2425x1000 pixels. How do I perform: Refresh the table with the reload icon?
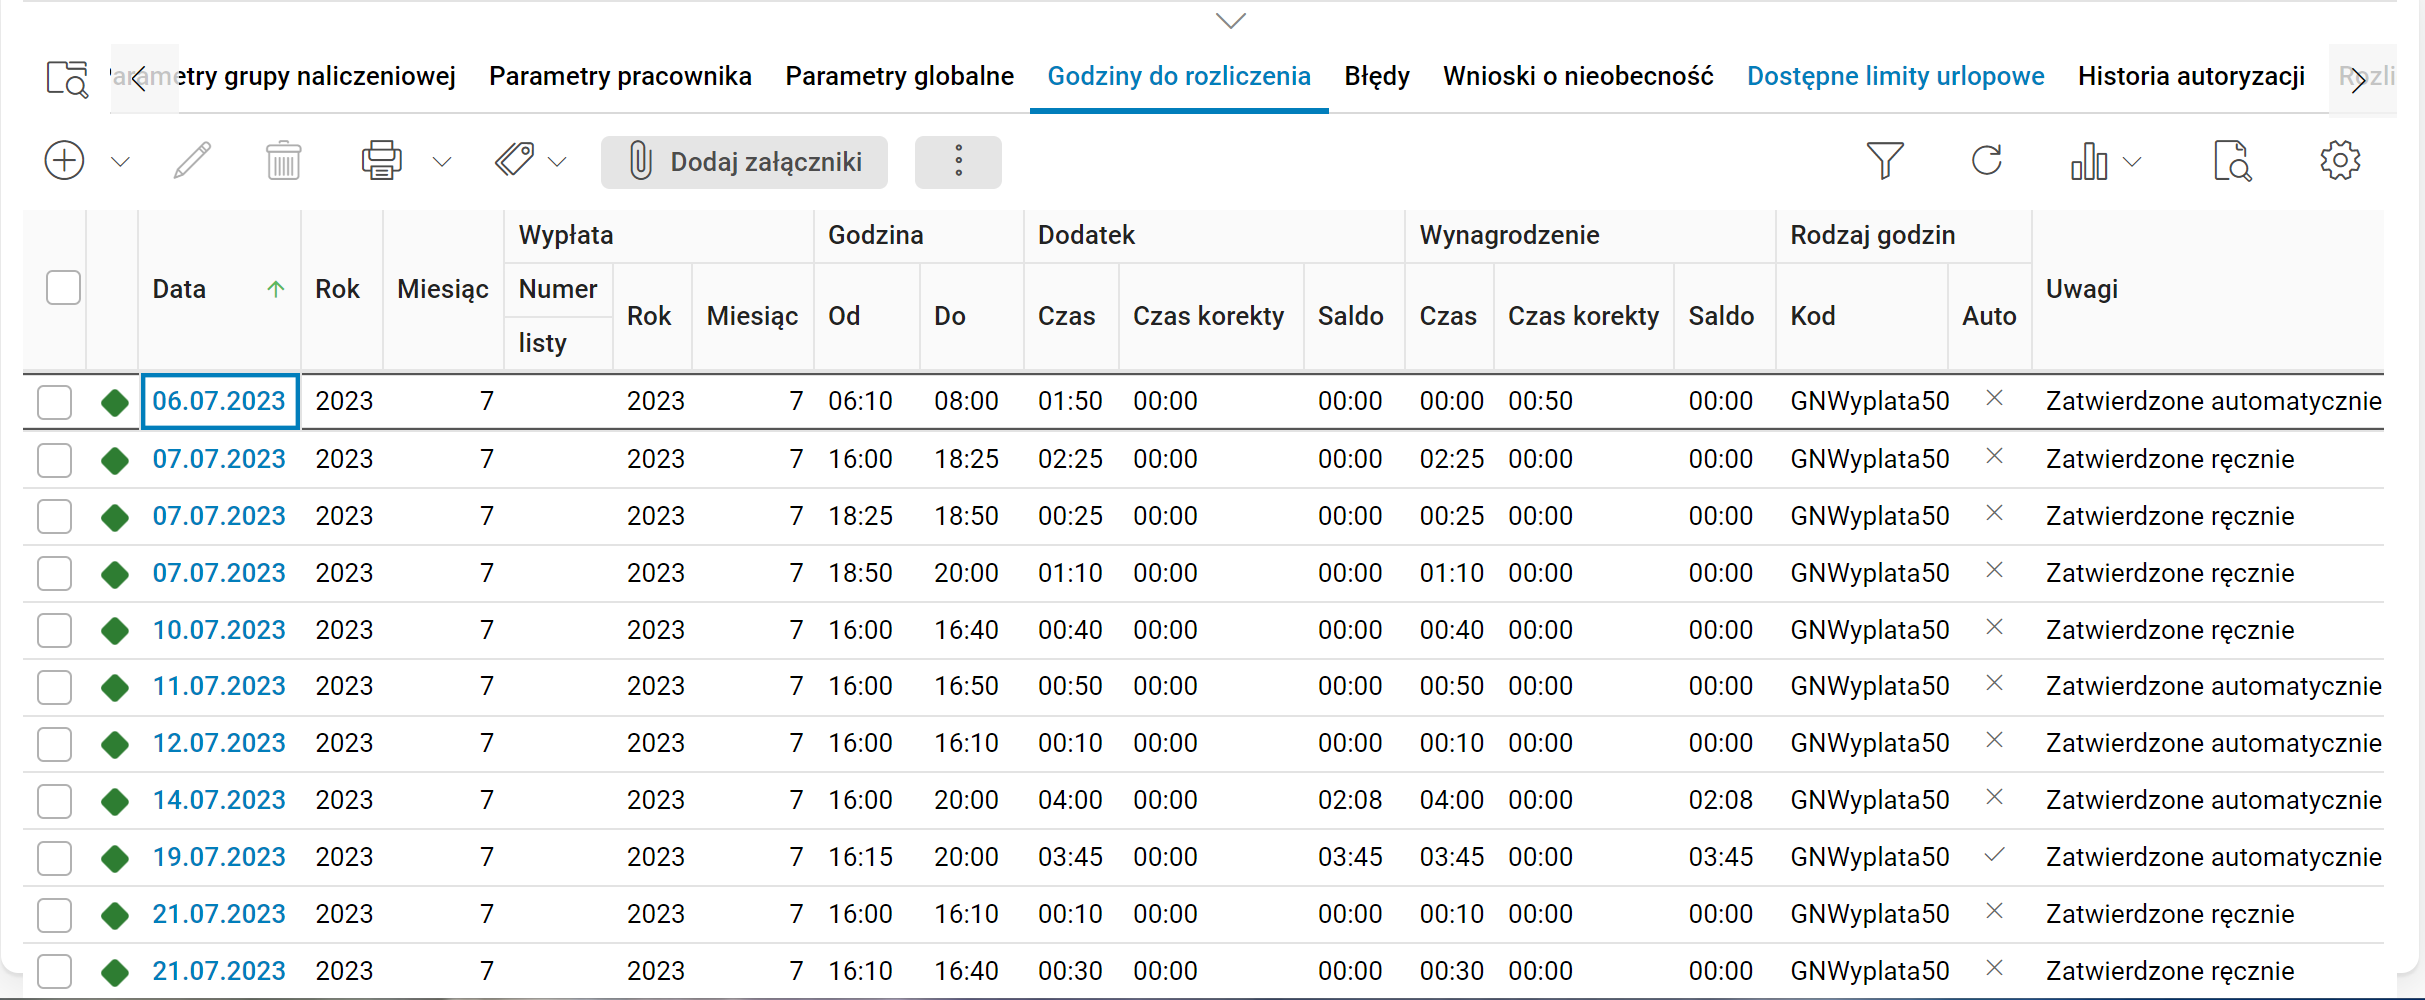pos(1986,161)
